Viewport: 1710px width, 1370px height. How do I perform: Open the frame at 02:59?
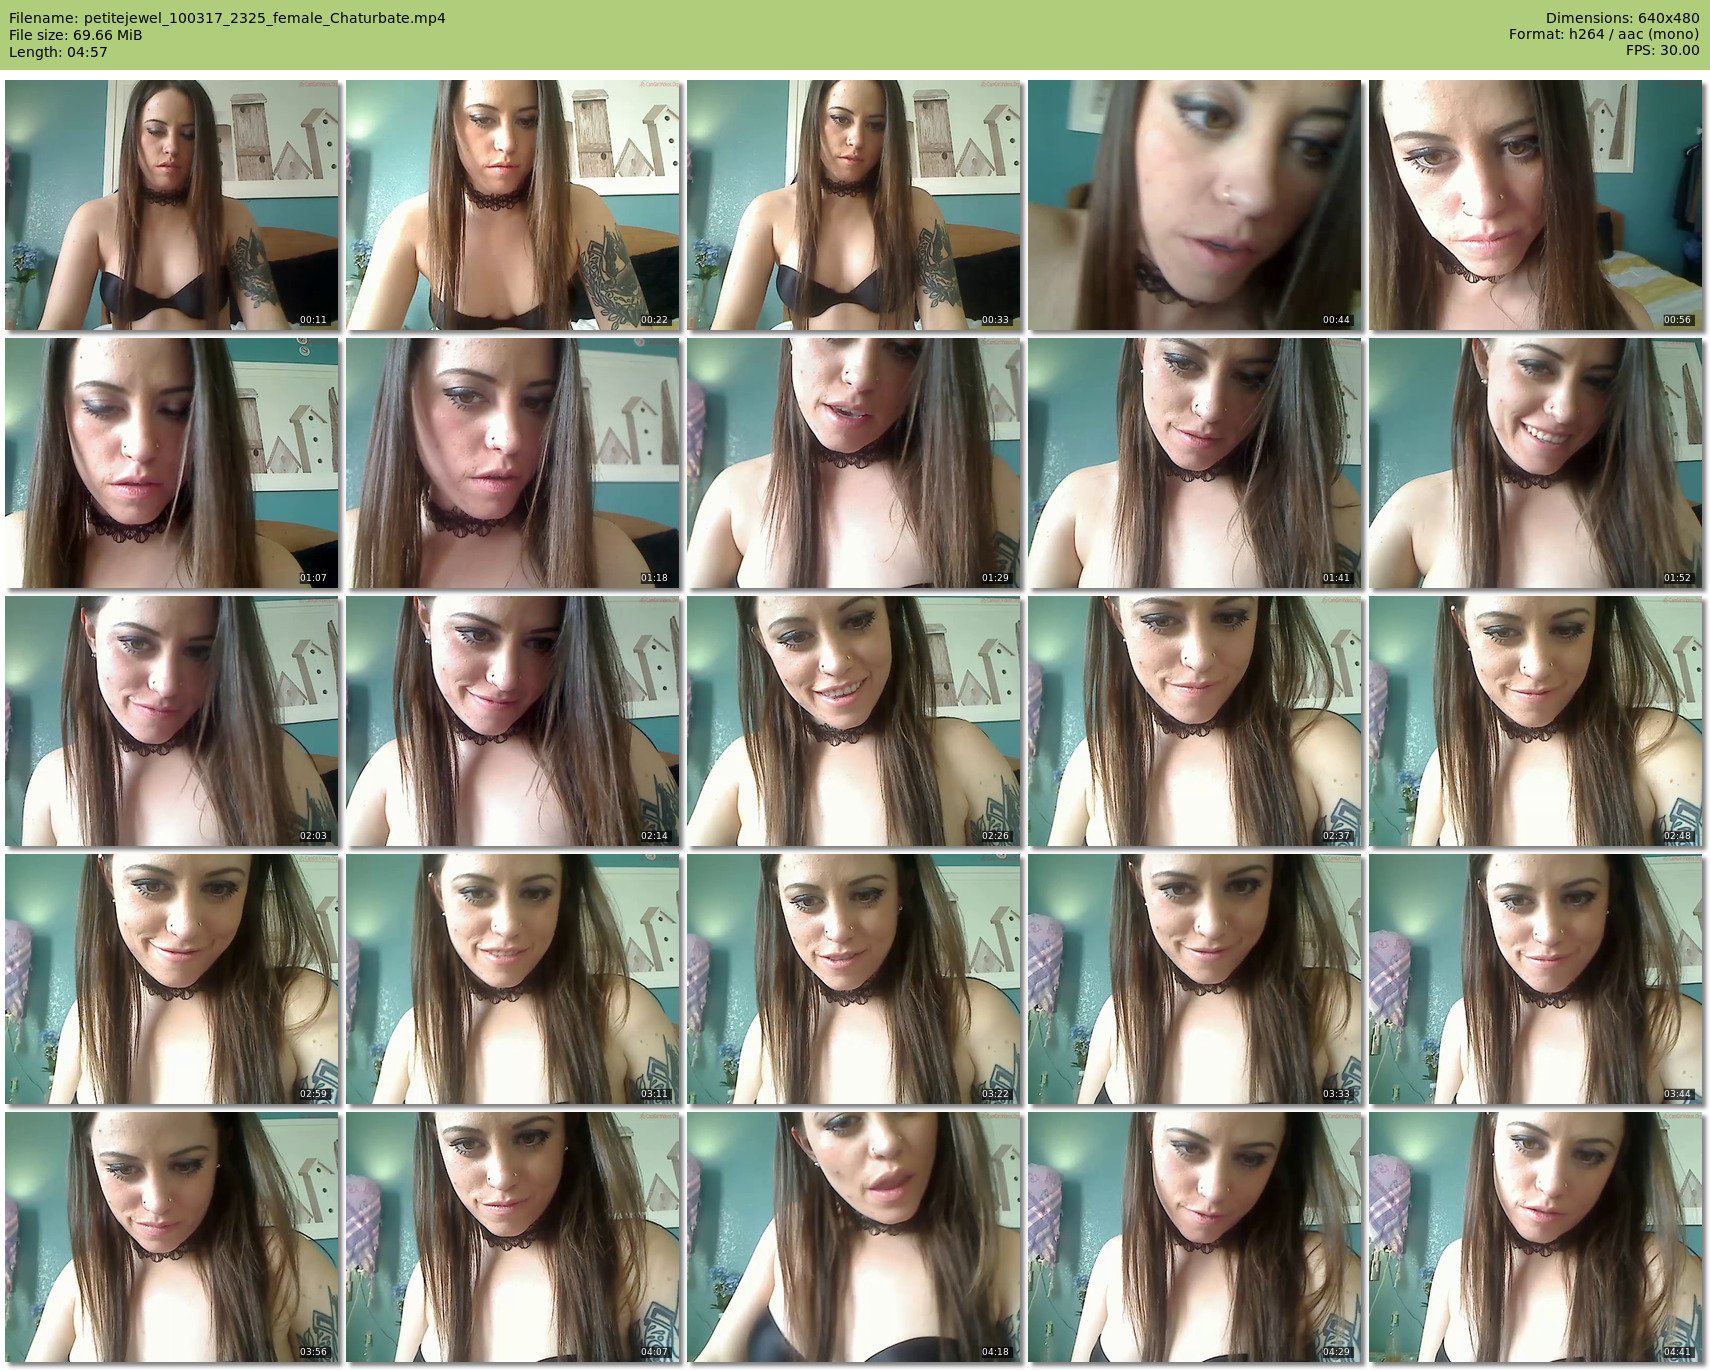tap(172, 979)
